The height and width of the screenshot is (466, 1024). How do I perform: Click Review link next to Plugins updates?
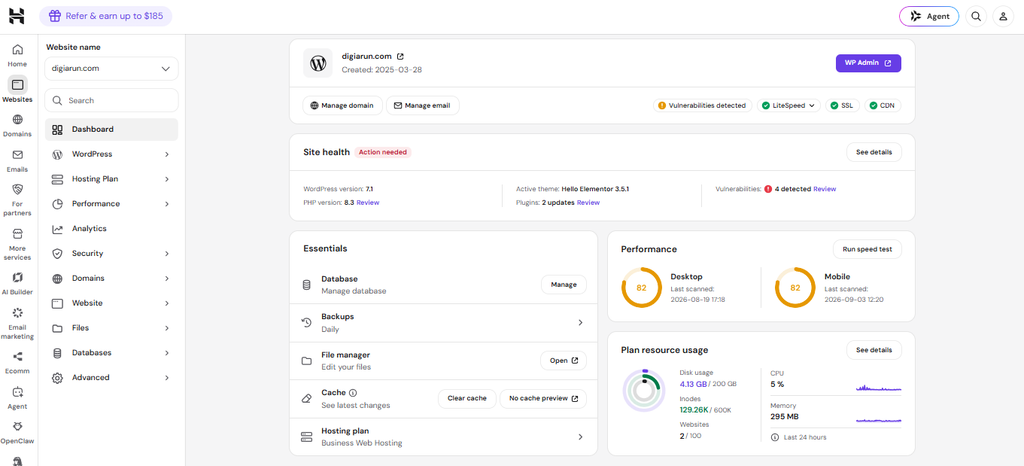tap(588, 203)
